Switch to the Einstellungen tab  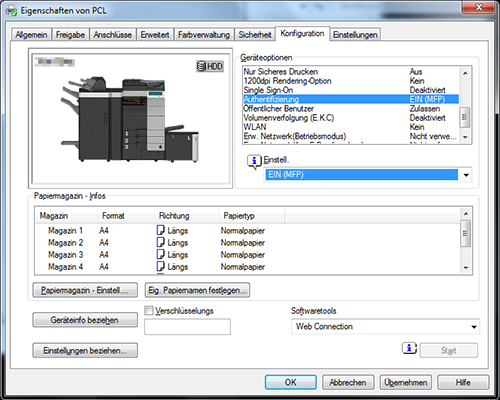[x=355, y=35]
